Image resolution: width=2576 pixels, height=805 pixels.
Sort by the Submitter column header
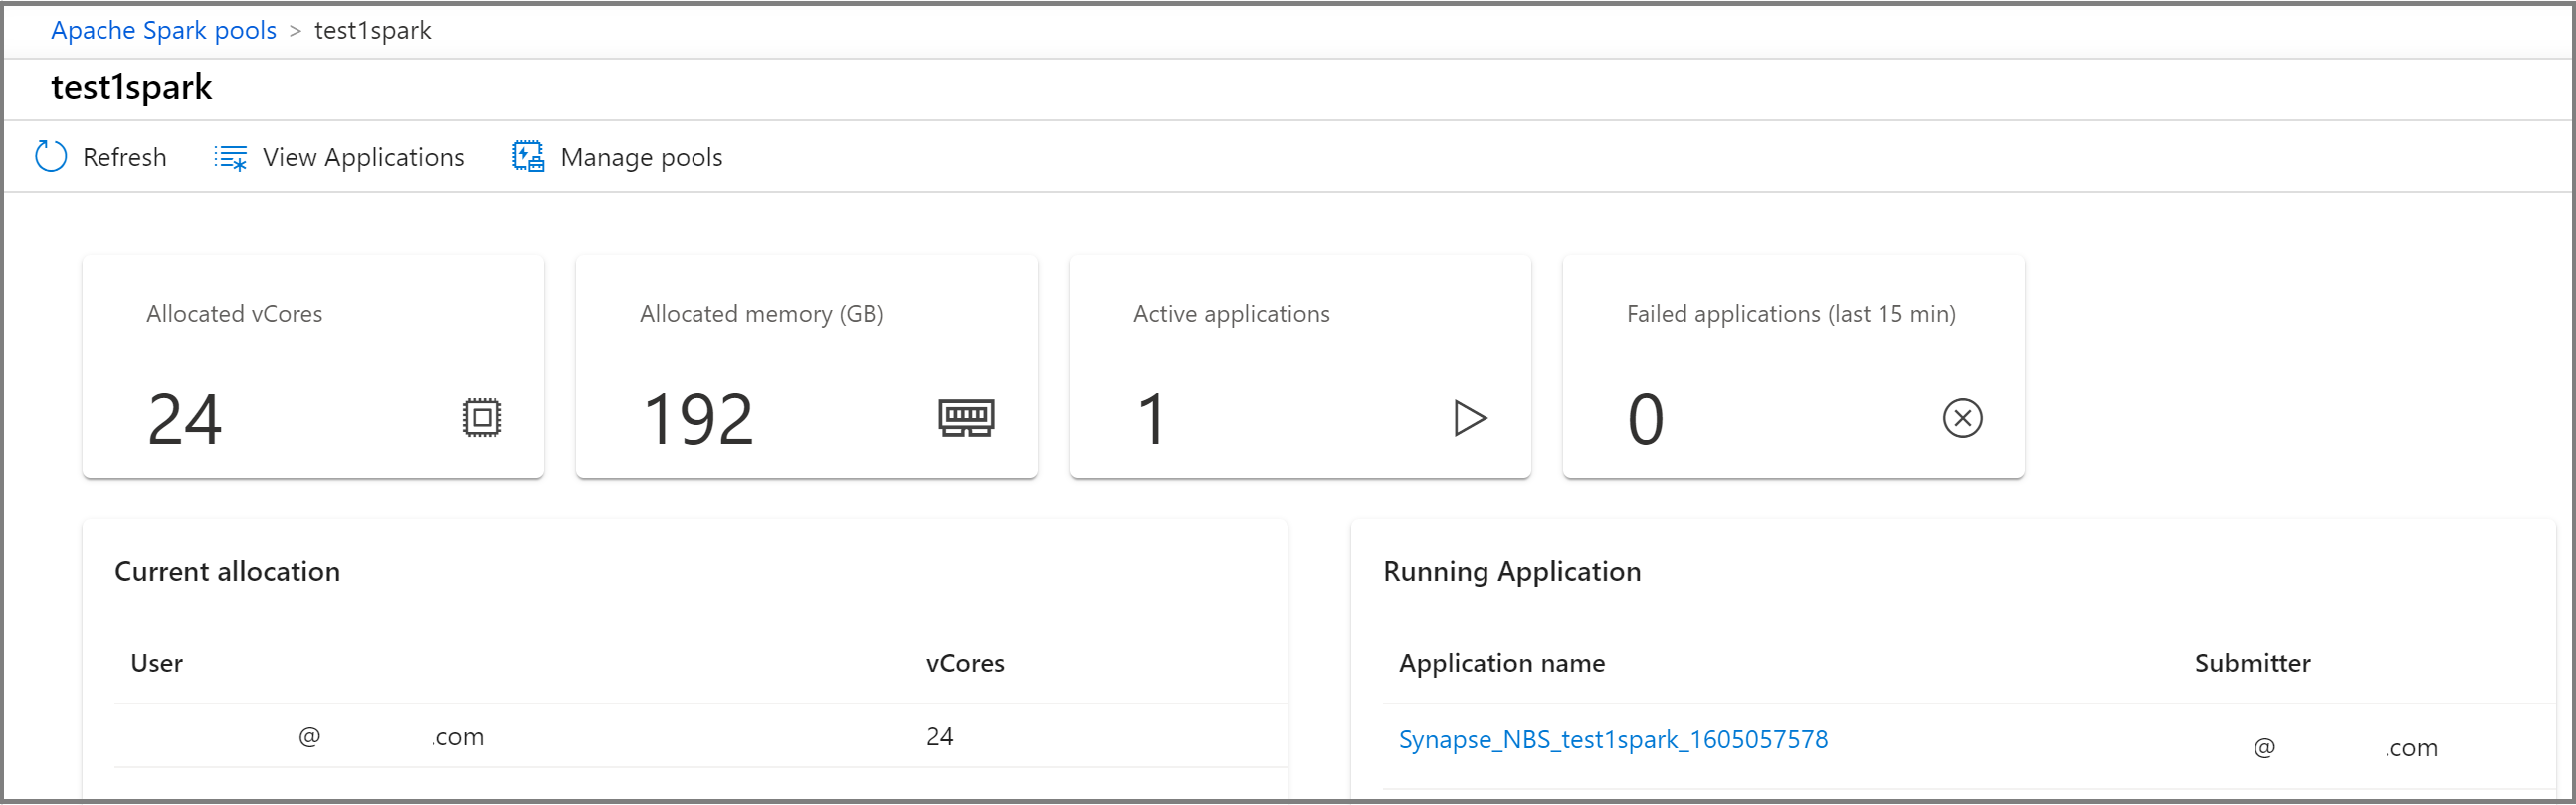(2252, 663)
